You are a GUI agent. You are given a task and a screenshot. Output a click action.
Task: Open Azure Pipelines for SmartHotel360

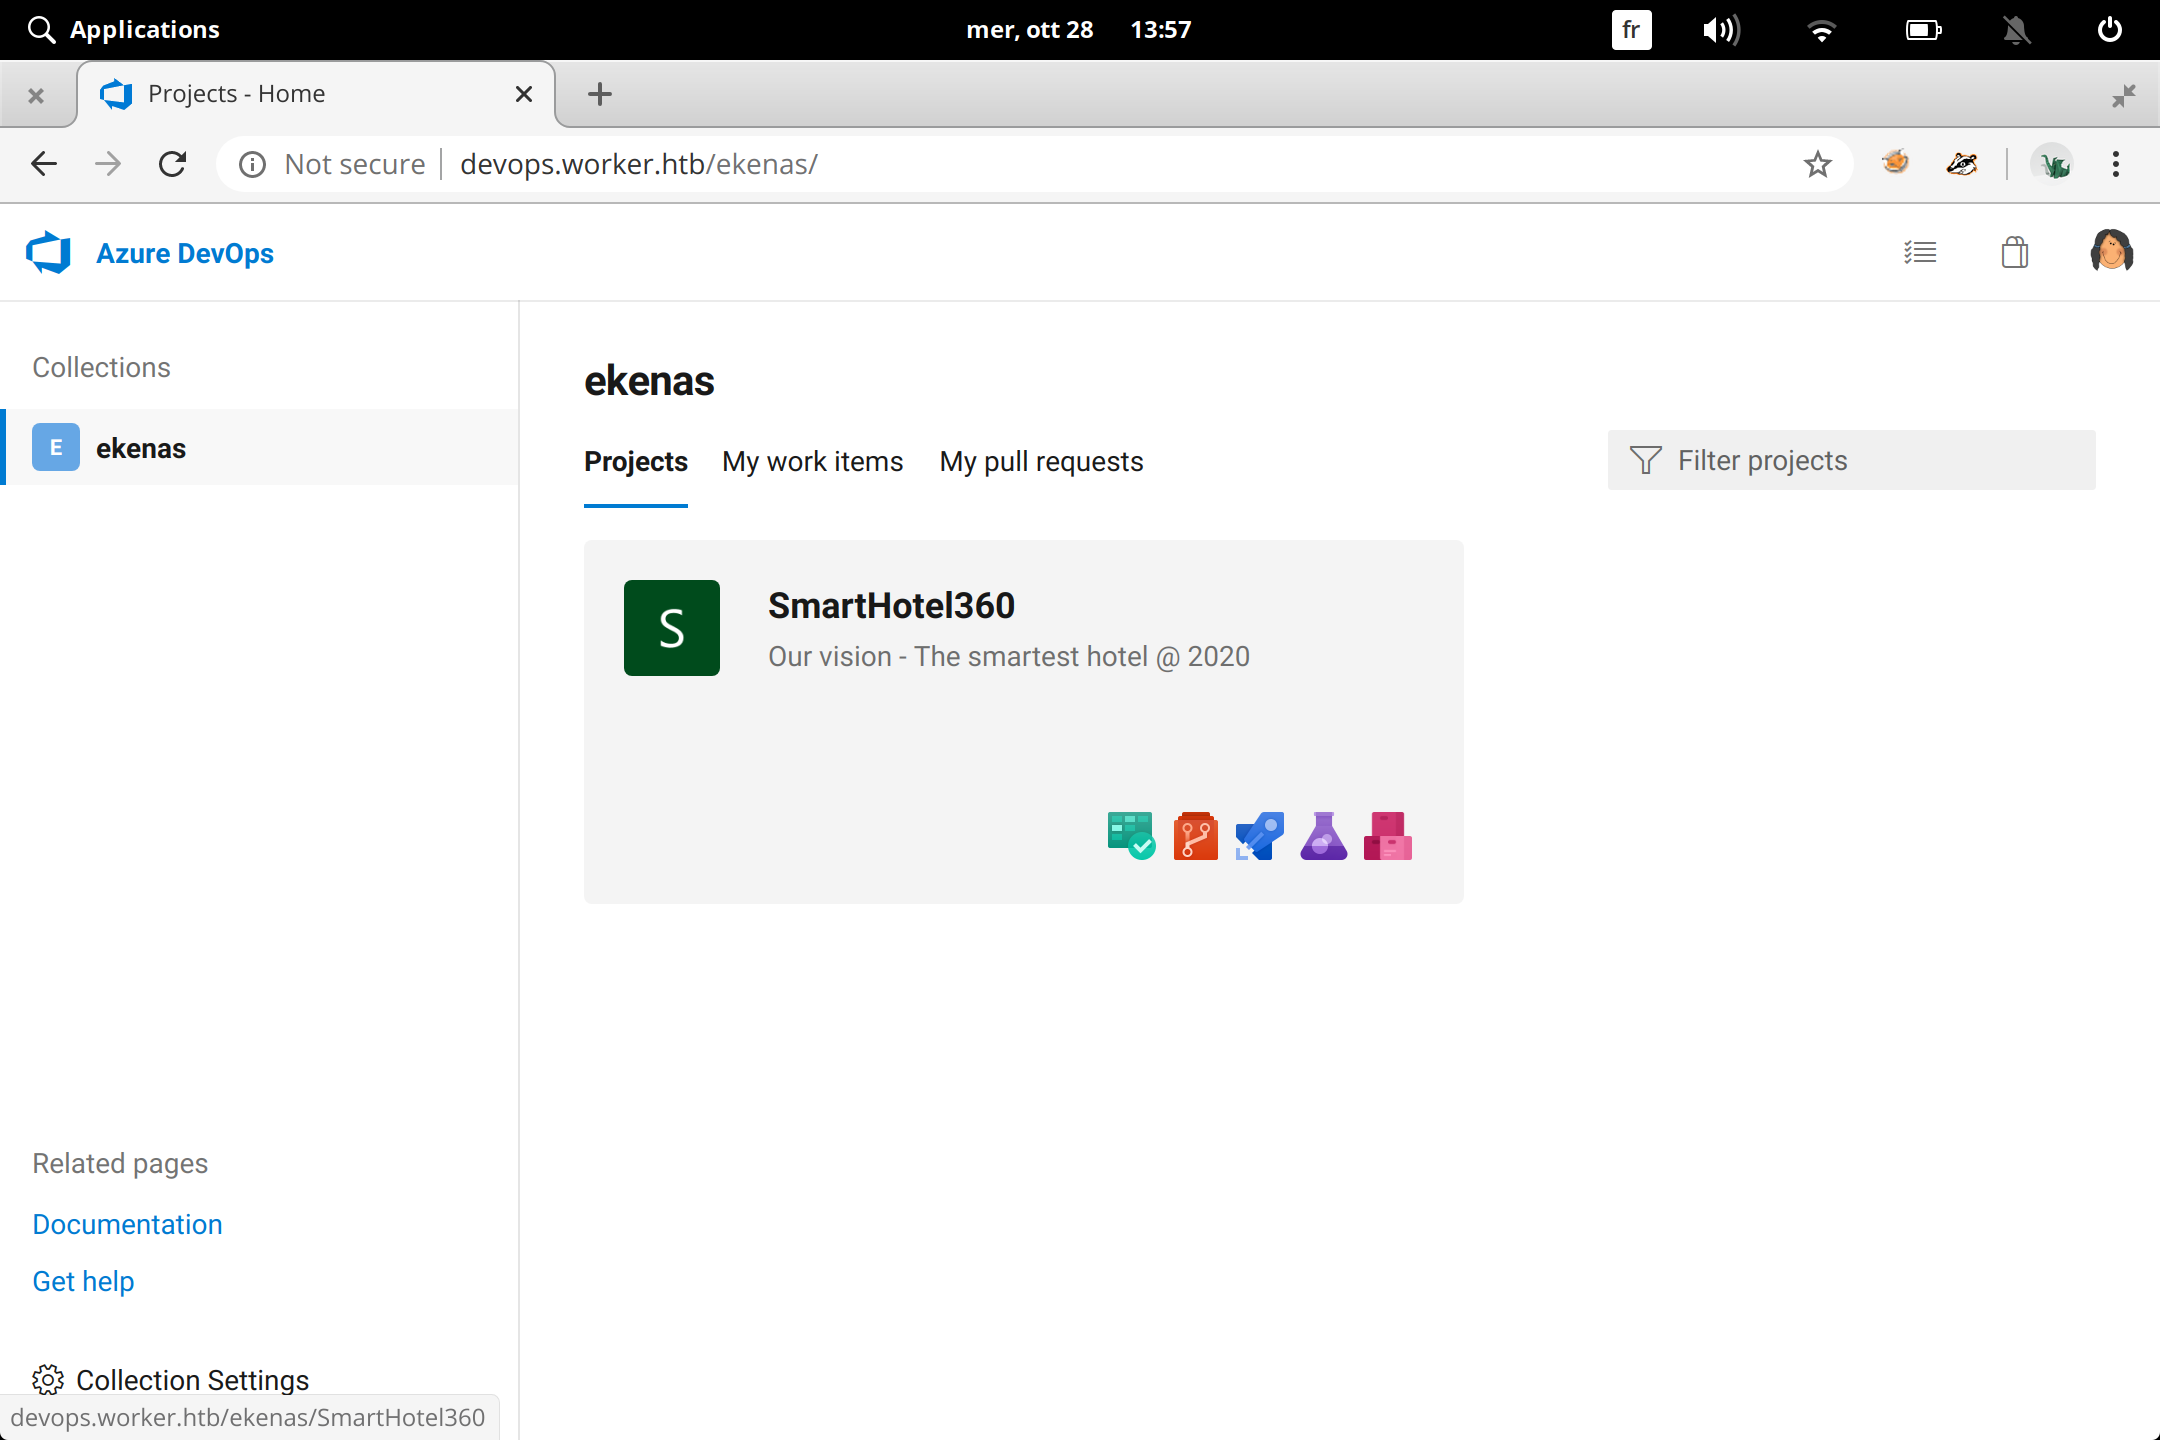(x=1258, y=835)
